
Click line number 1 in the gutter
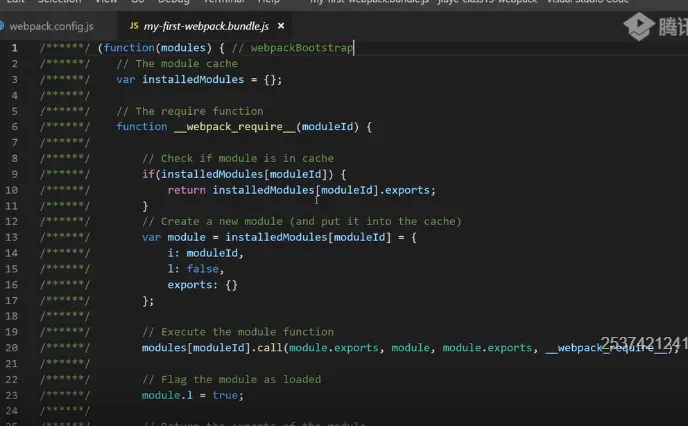pyautogui.click(x=14, y=48)
